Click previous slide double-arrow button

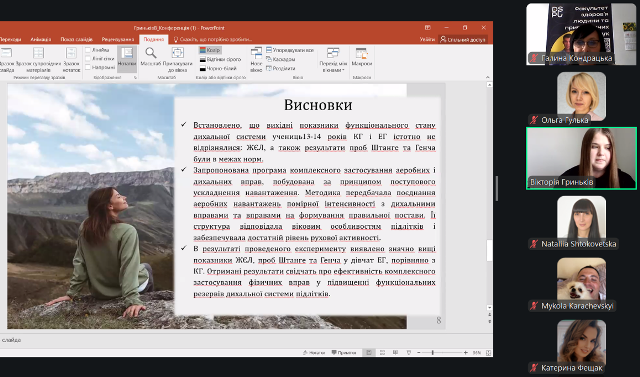point(489,315)
